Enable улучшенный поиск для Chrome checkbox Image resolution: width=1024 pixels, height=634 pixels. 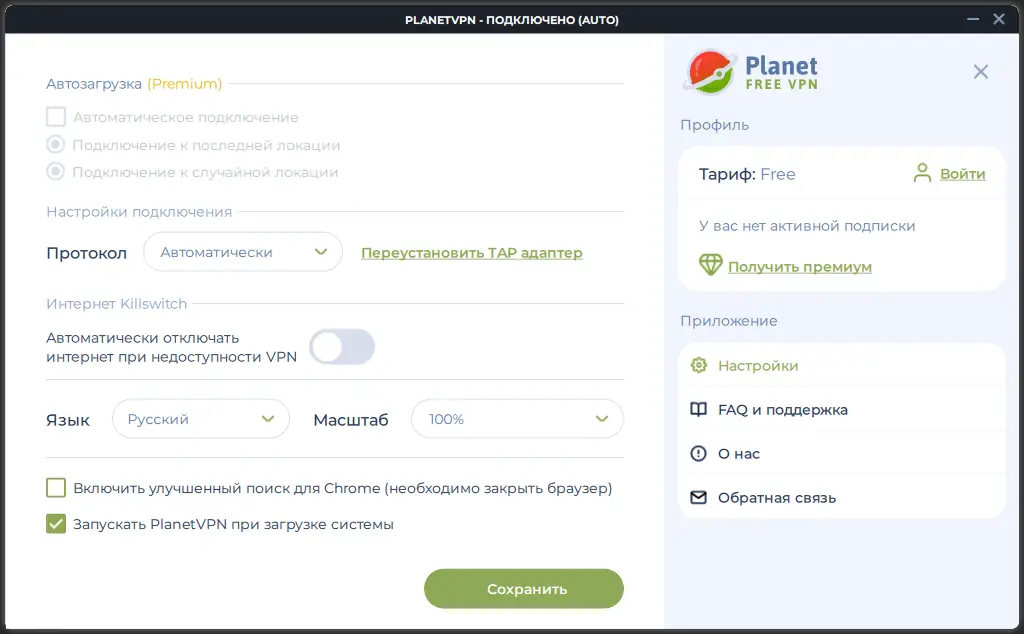tap(56, 488)
